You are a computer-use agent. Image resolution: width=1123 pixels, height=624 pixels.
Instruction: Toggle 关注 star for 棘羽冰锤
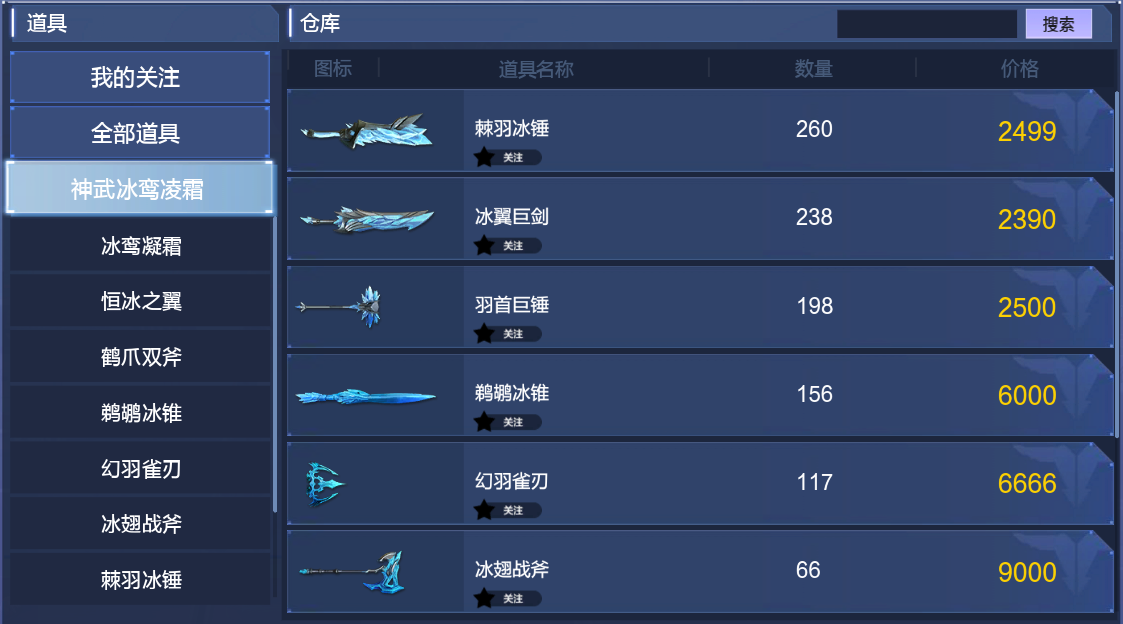coord(508,157)
